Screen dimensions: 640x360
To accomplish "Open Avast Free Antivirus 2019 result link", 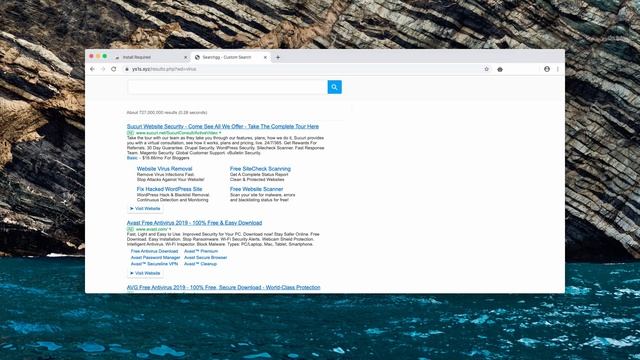I will (x=194, y=223).
